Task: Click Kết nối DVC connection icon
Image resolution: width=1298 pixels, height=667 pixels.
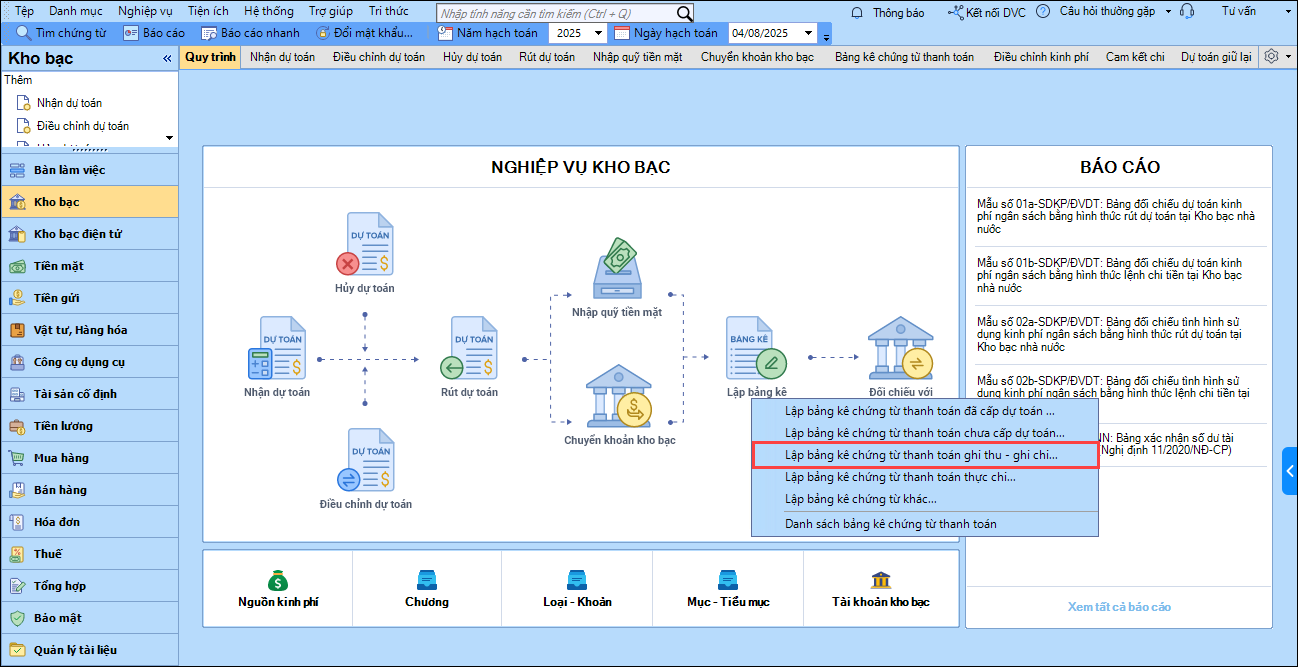Action: [955, 12]
